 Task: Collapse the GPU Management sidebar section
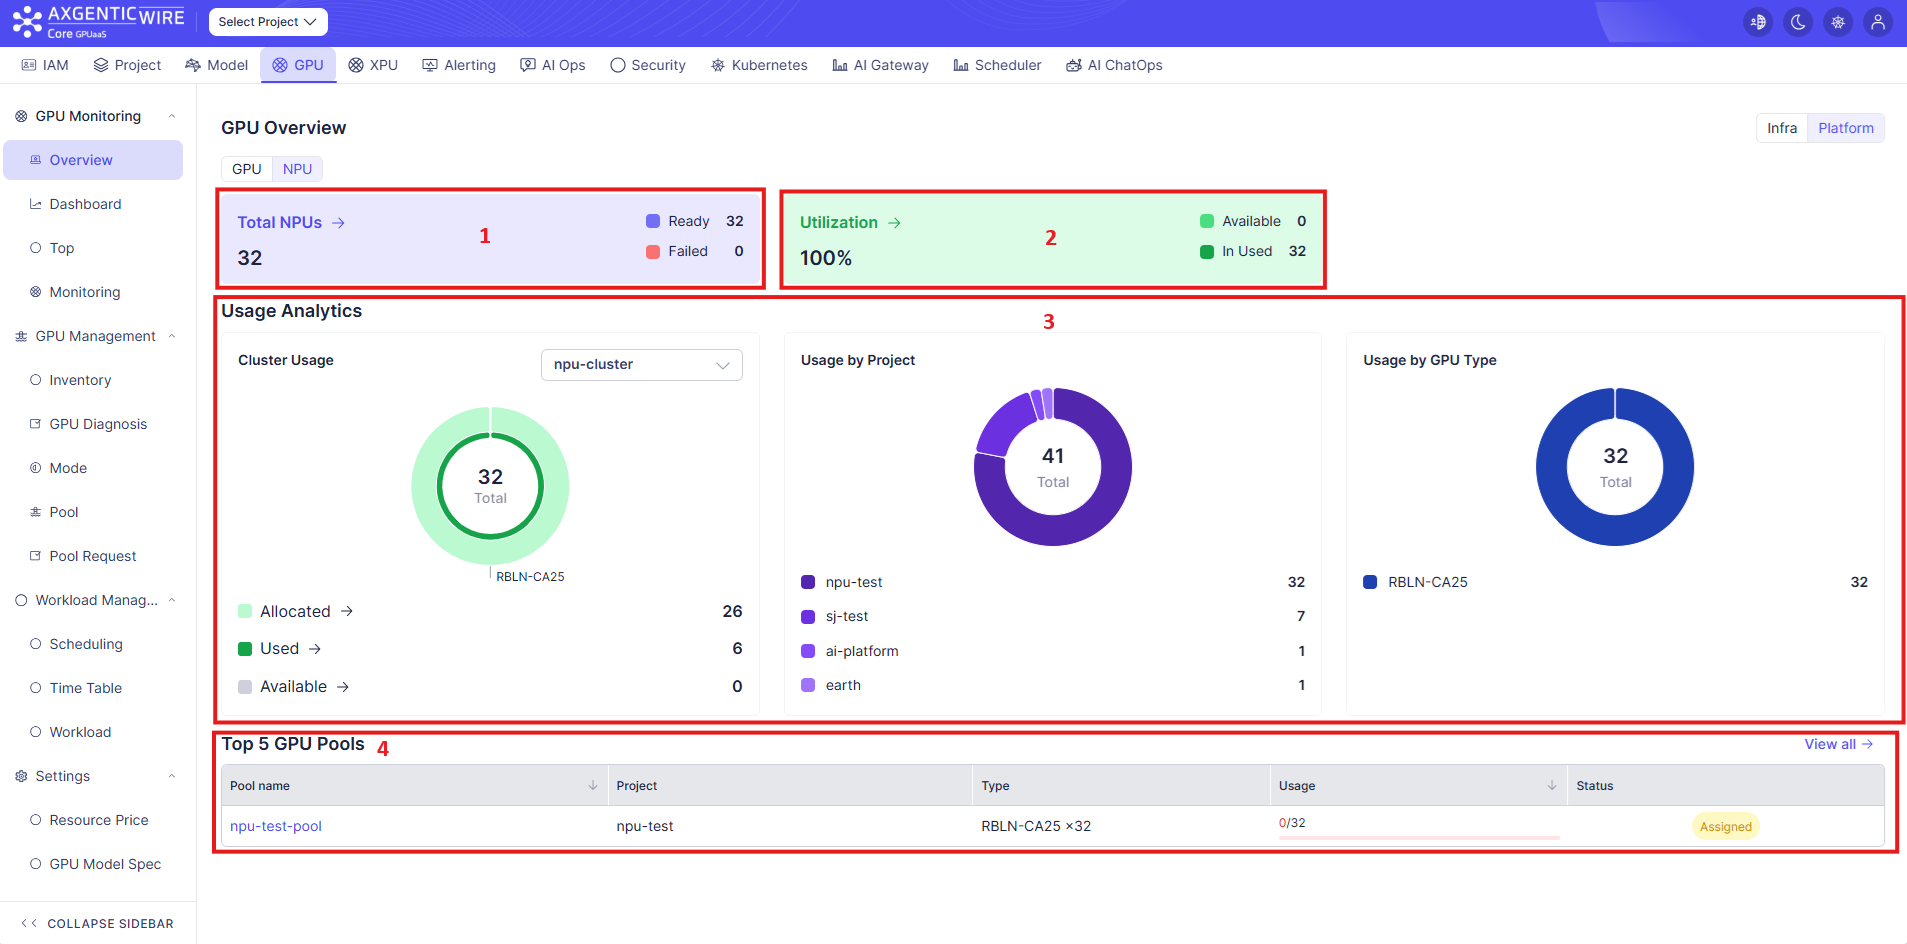tap(172, 336)
